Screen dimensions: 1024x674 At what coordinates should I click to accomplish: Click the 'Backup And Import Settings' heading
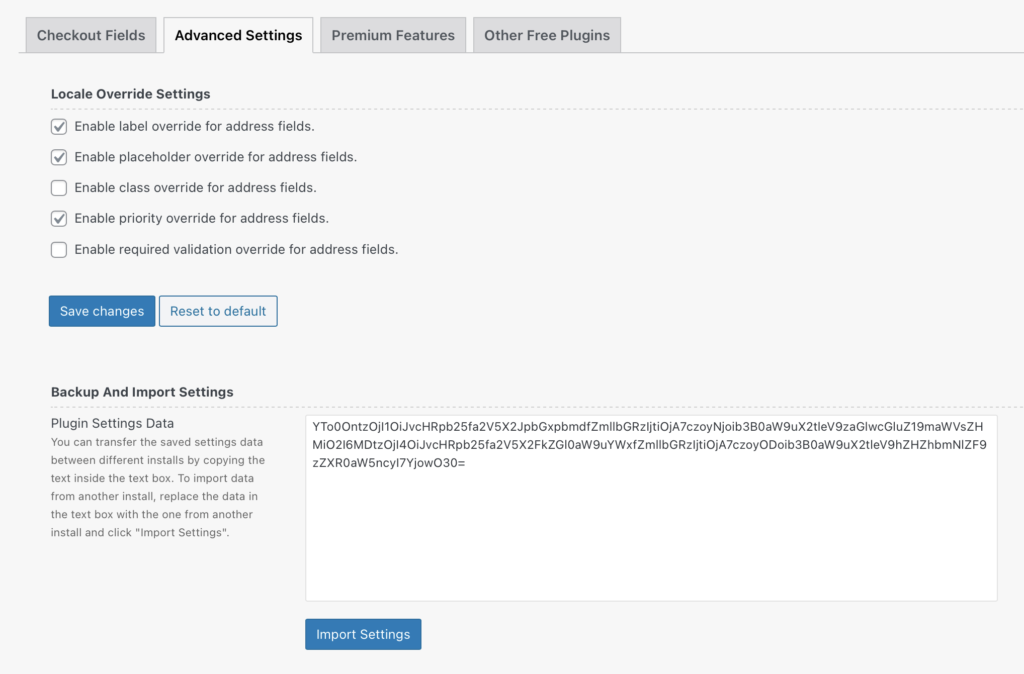tap(142, 392)
